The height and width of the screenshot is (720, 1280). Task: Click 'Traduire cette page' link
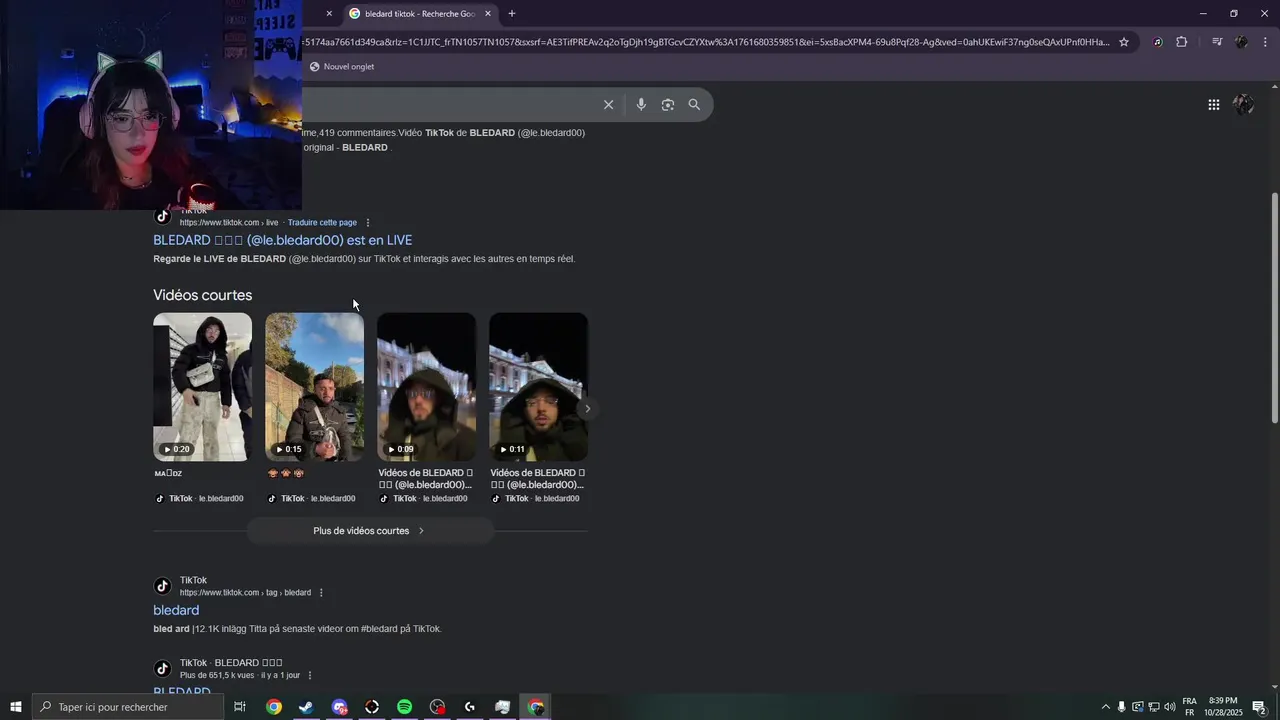[x=322, y=222]
